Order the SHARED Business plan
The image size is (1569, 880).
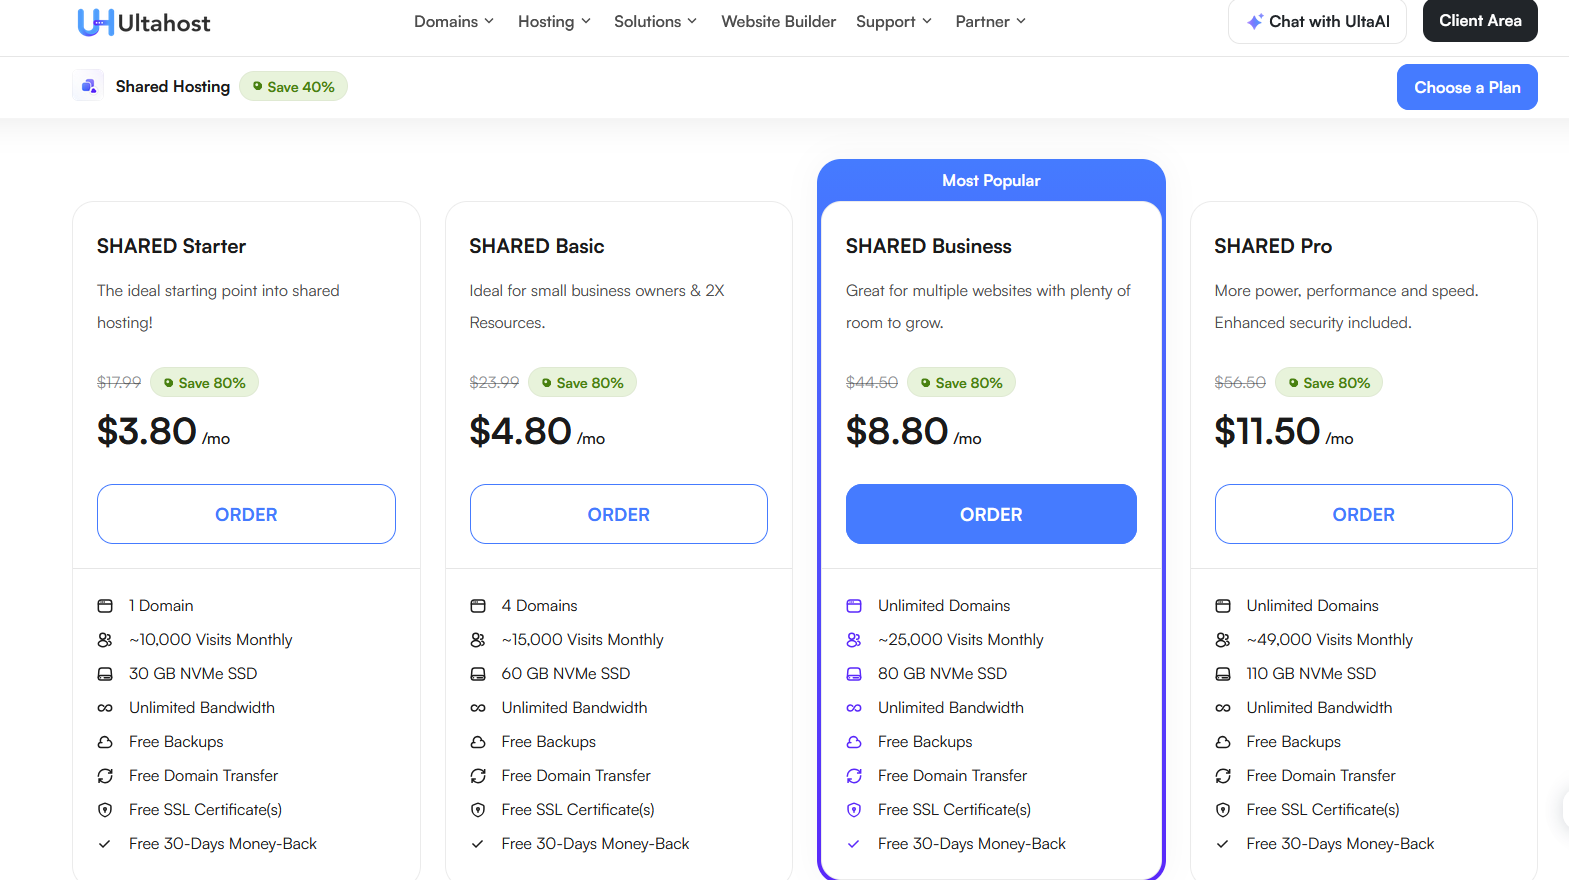[991, 514]
